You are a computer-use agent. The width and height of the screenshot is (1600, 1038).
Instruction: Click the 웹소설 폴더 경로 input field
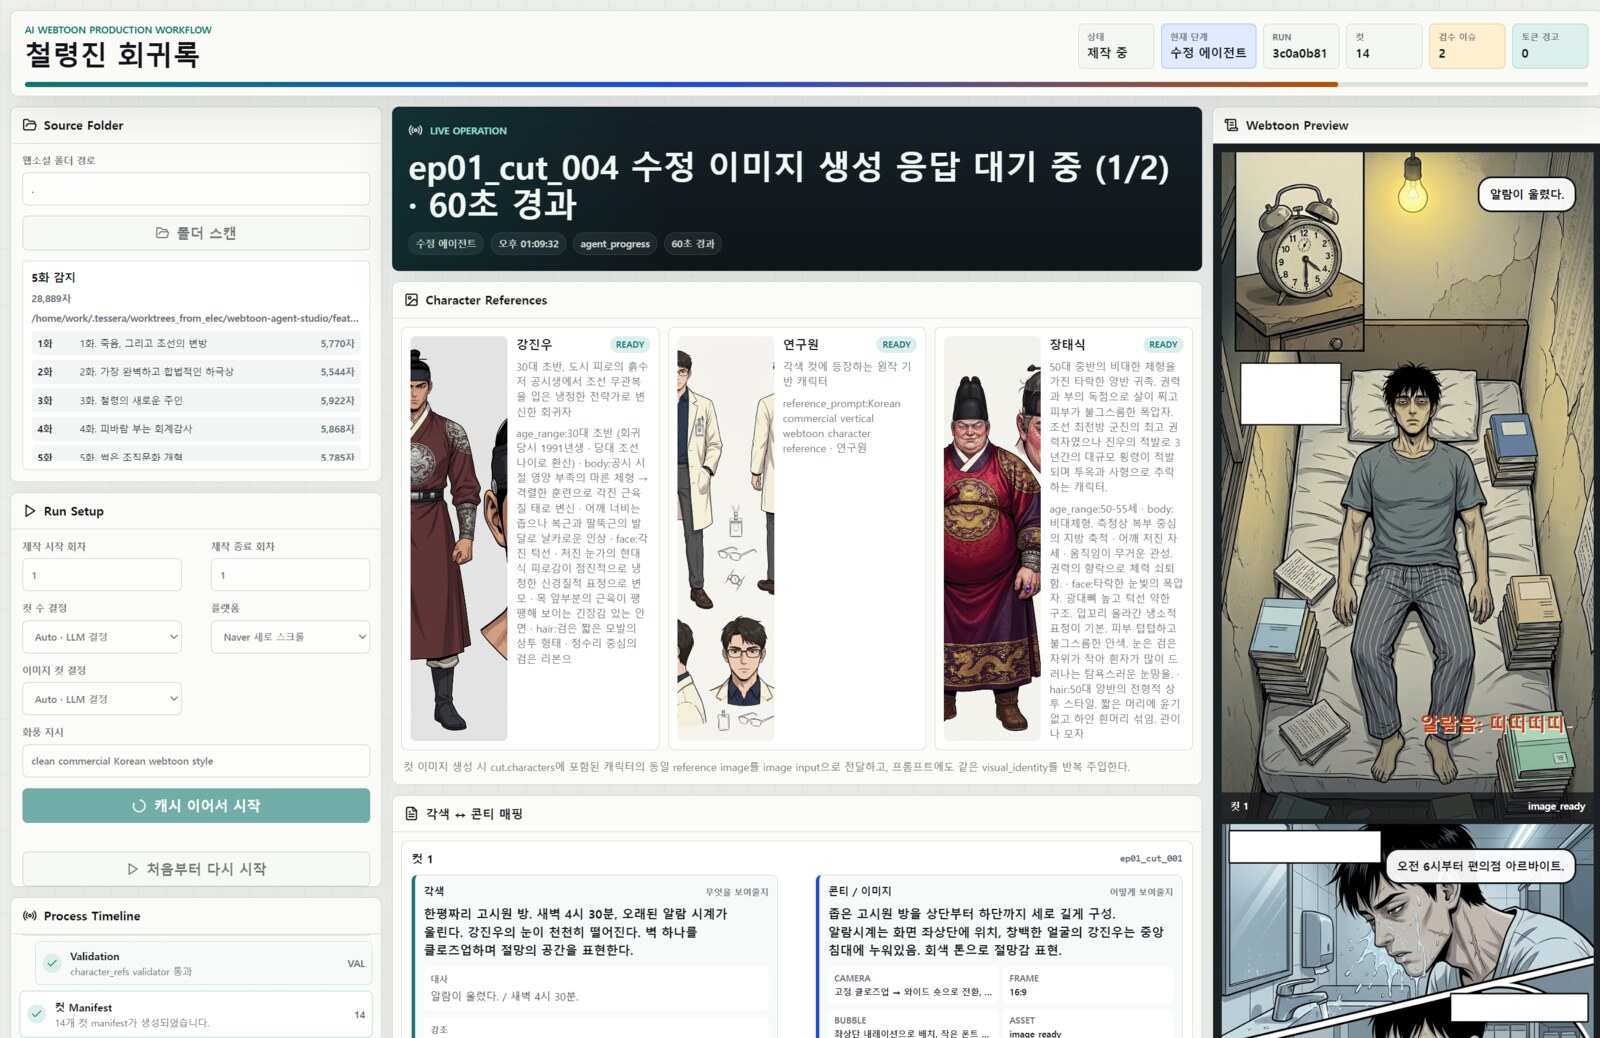pos(196,189)
